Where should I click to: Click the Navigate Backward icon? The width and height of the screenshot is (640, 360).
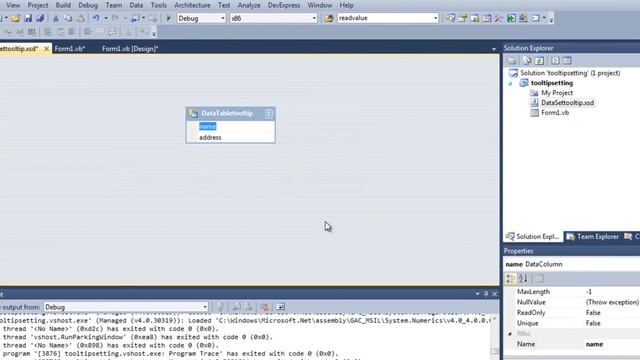(135, 18)
